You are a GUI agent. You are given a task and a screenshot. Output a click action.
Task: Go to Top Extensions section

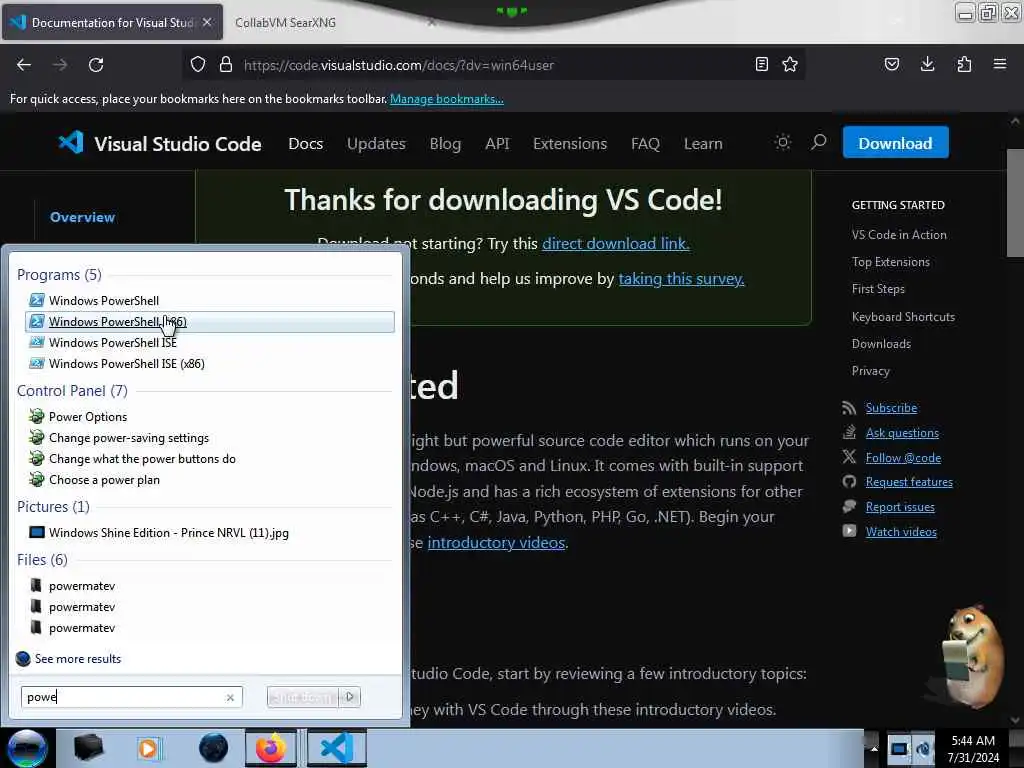pyautogui.click(x=890, y=262)
